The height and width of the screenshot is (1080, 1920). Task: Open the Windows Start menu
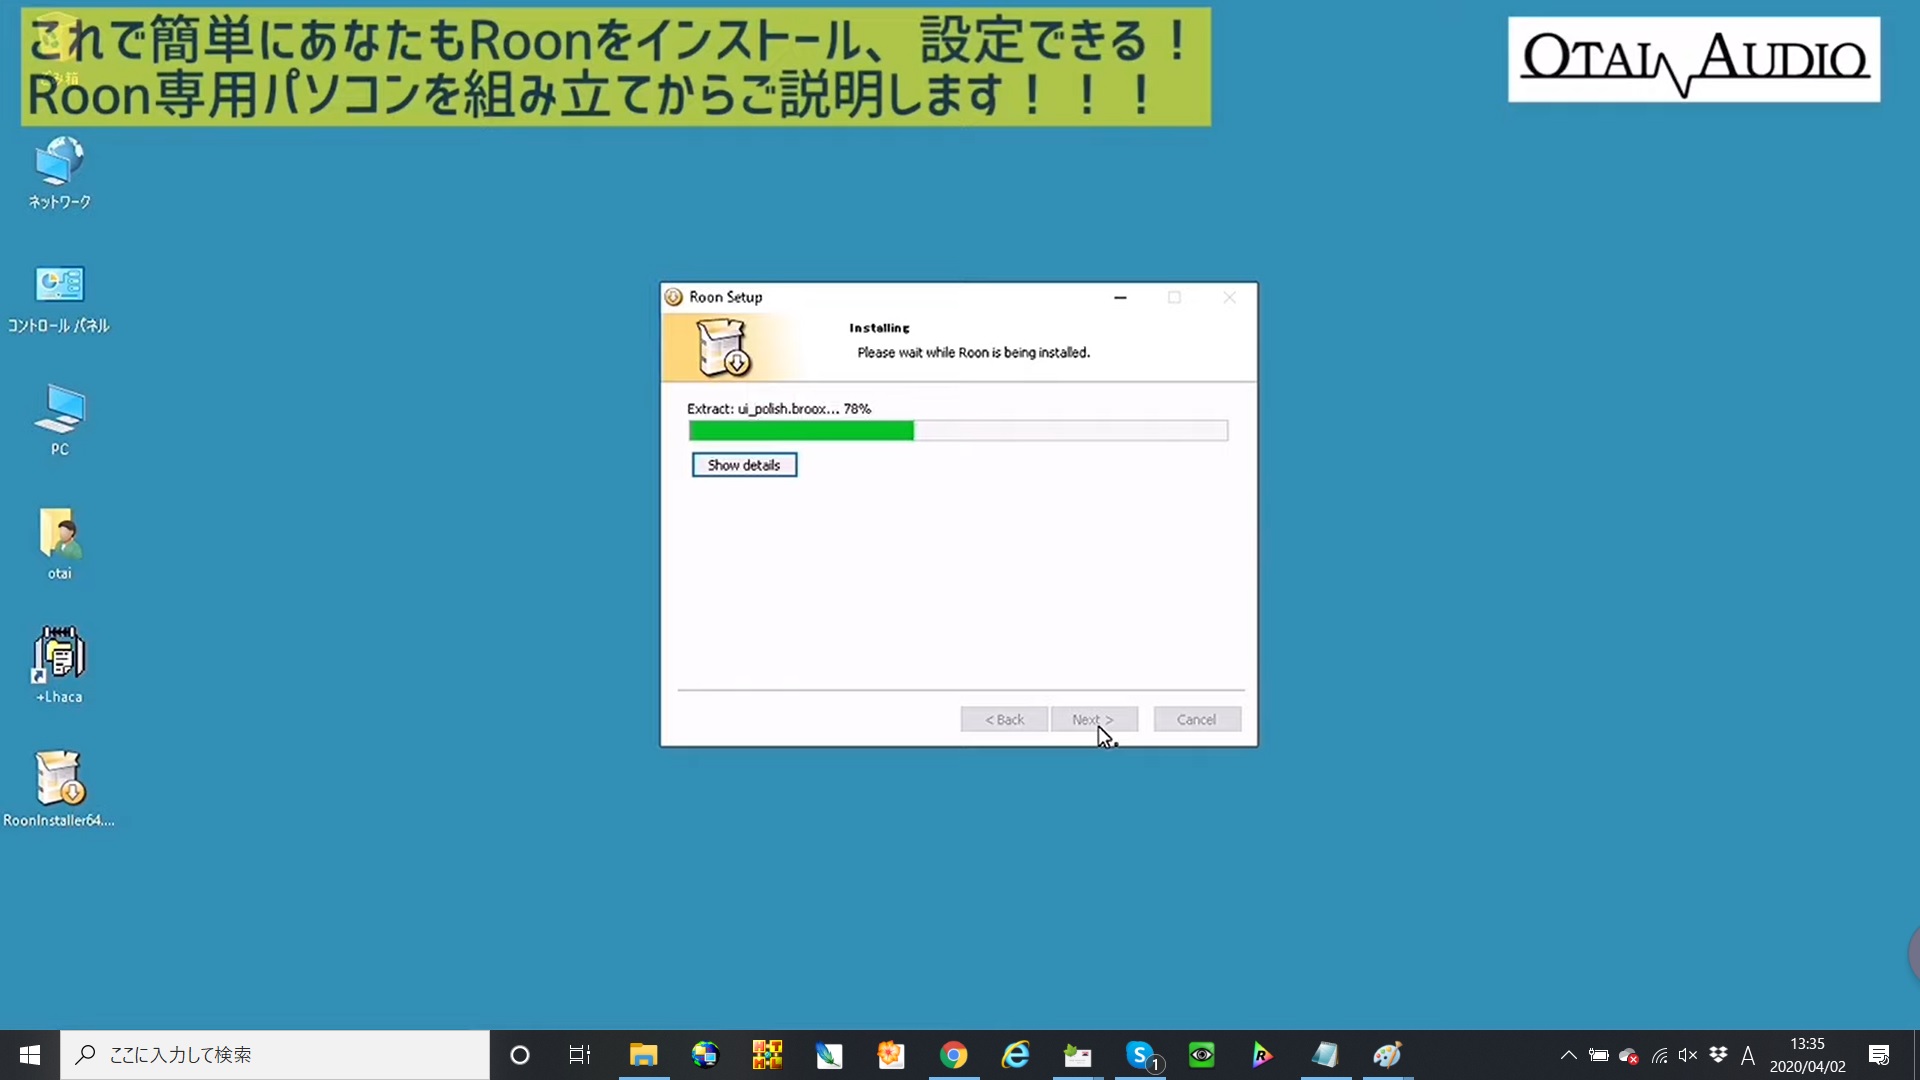[30, 1055]
